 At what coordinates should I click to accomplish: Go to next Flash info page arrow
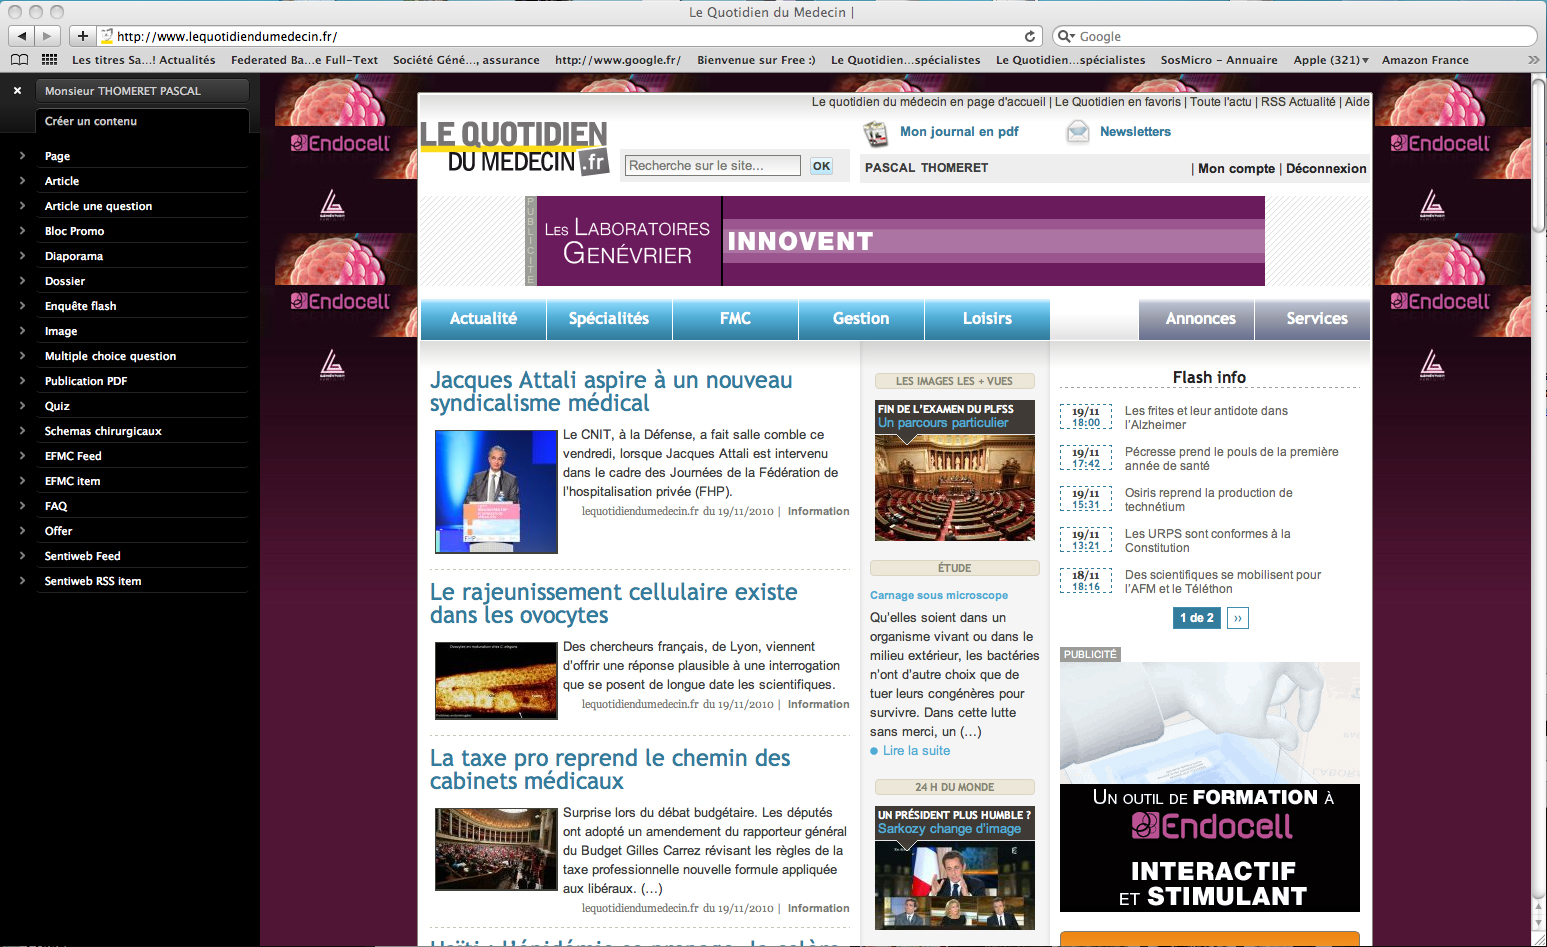click(x=1238, y=618)
